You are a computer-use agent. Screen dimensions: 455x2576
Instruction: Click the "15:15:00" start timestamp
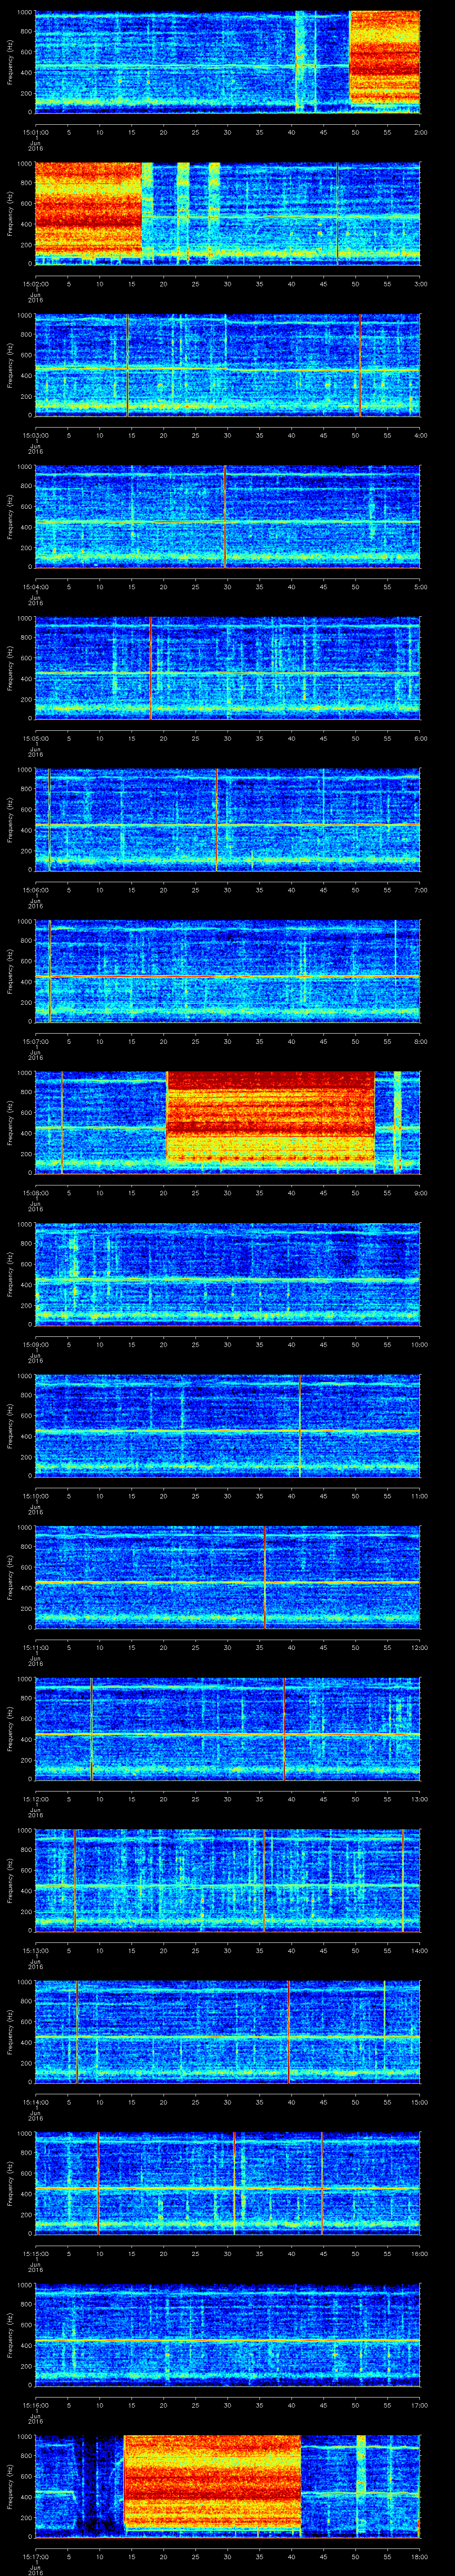tap(36, 2255)
